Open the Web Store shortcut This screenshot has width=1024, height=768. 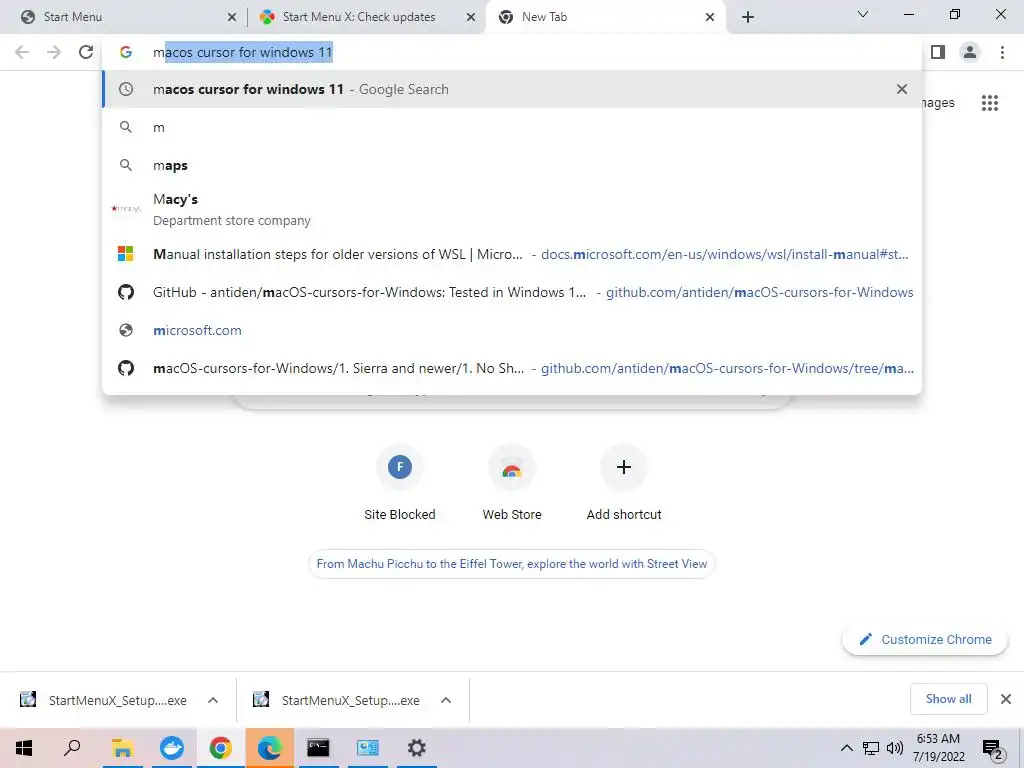tap(512, 483)
